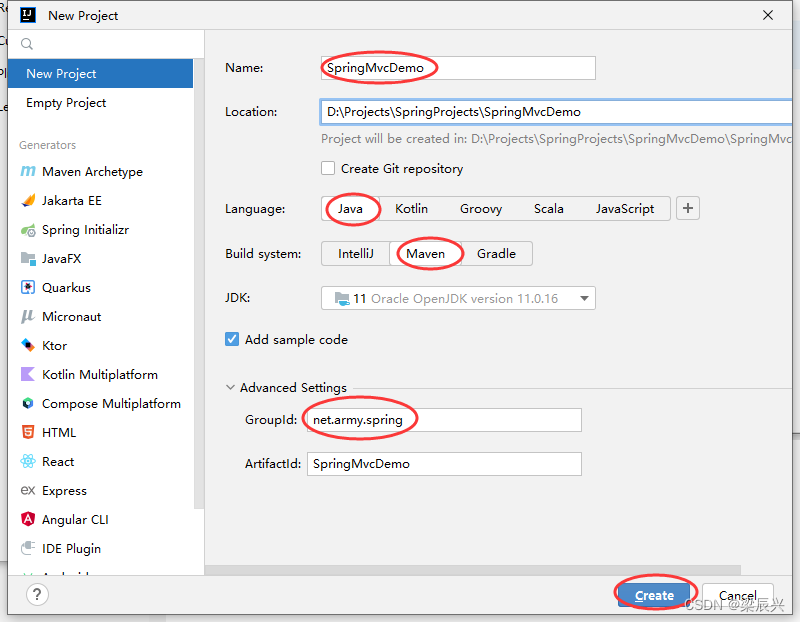Click the Spring Initializr leaf icon
The height and width of the screenshot is (622, 800).
[28, 230]
